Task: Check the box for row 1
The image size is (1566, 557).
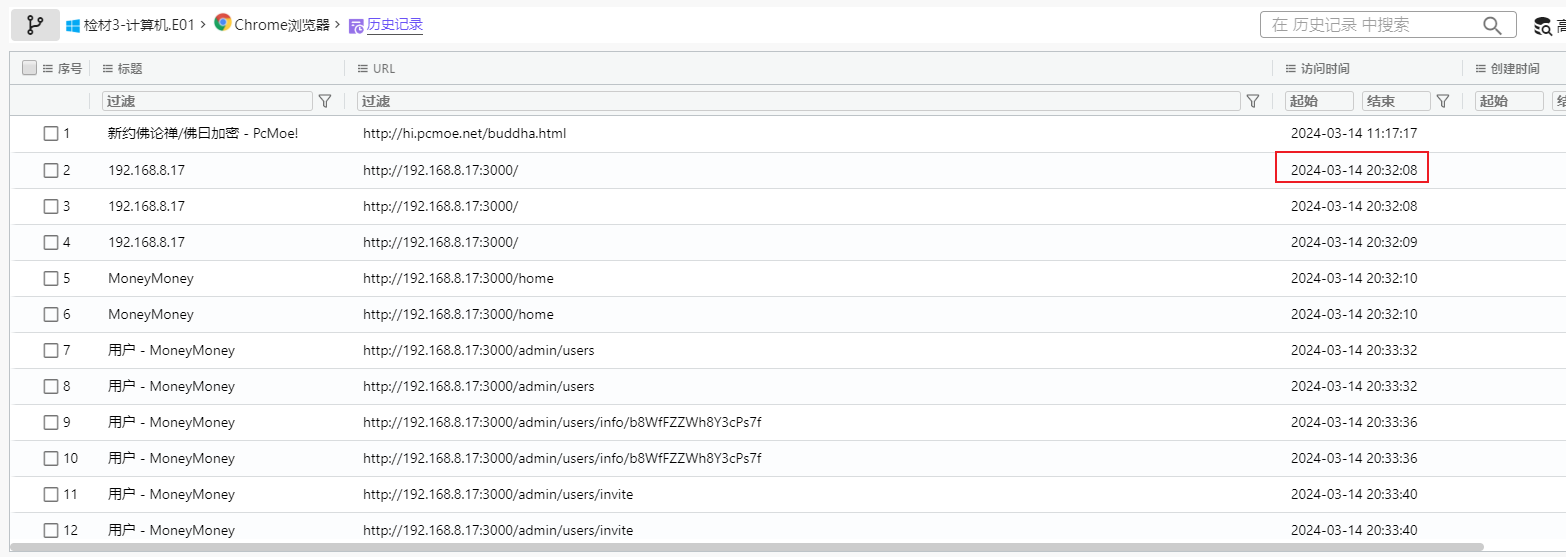Action: click(x=51, y=134)
